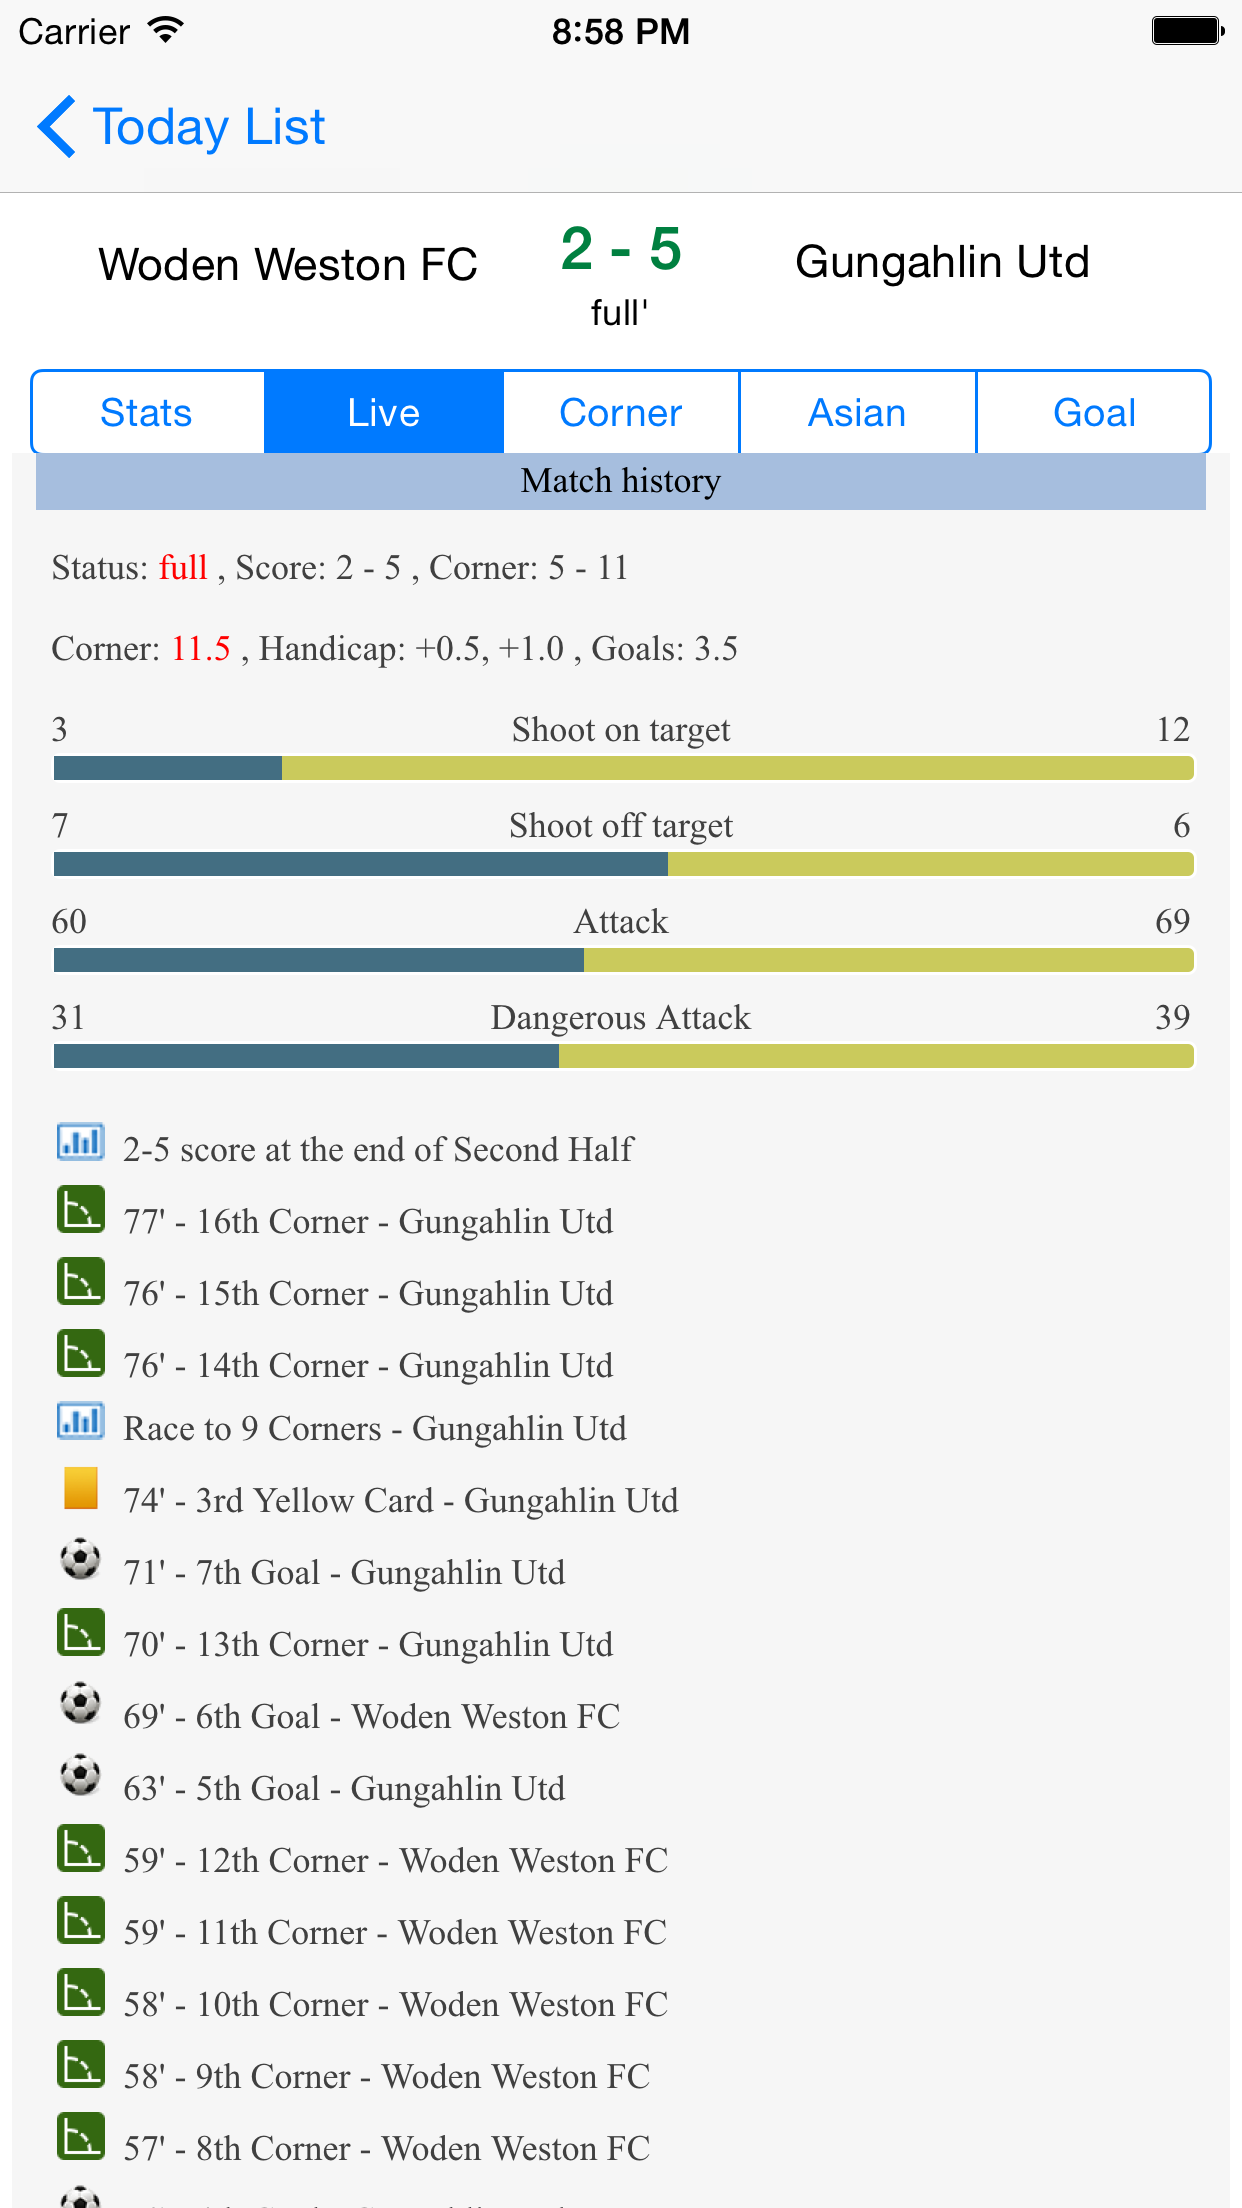Switch to the Stats tab
The width and height of the screenshot is (1242, 2208).
147,413
